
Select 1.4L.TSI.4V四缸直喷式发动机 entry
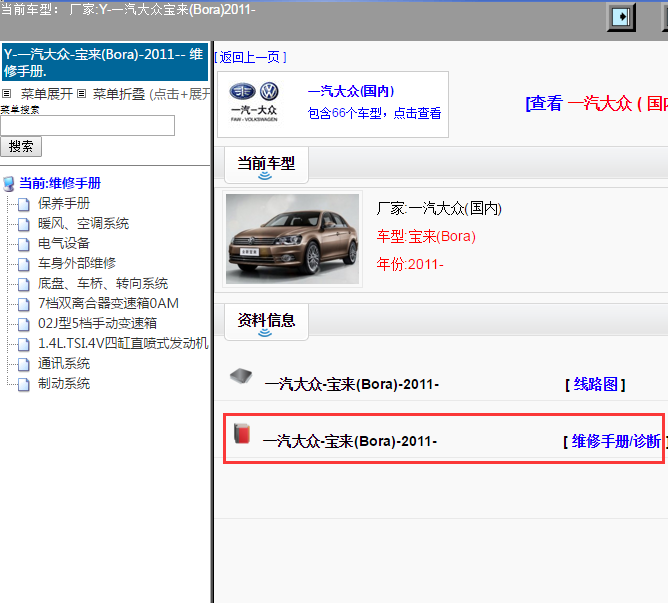123,343
